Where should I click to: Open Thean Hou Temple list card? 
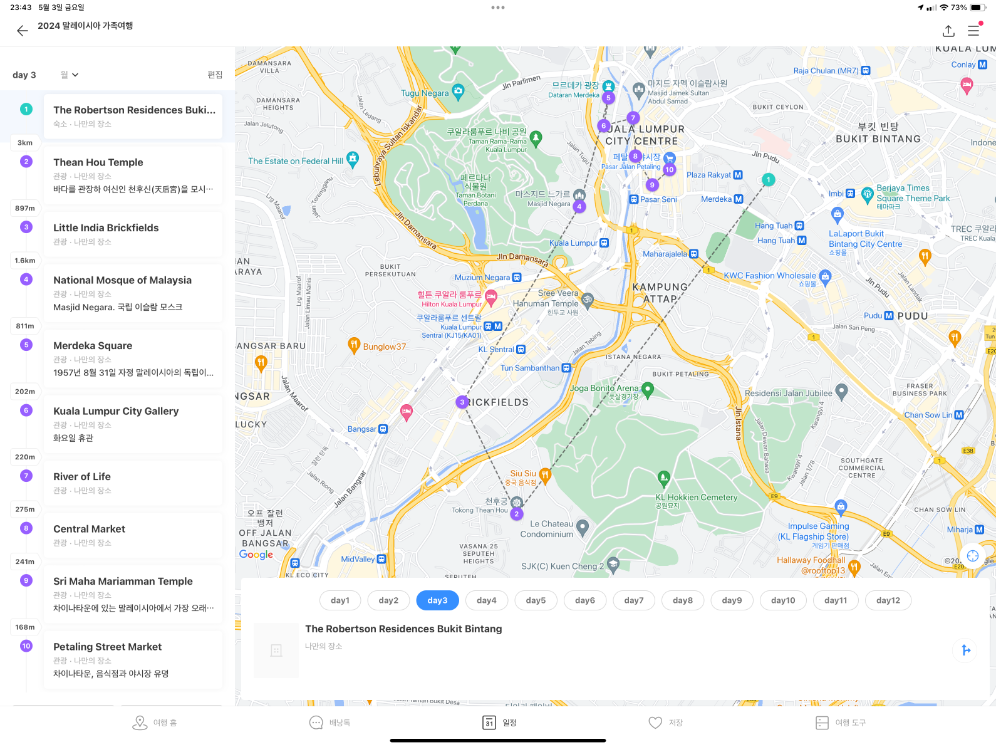[133, 175]
